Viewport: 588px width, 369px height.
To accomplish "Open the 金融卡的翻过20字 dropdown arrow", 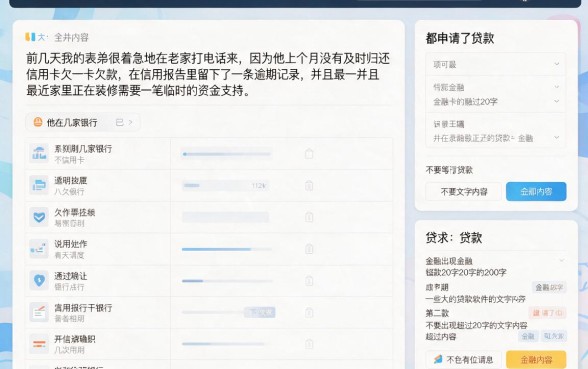I will click(556, 101).
